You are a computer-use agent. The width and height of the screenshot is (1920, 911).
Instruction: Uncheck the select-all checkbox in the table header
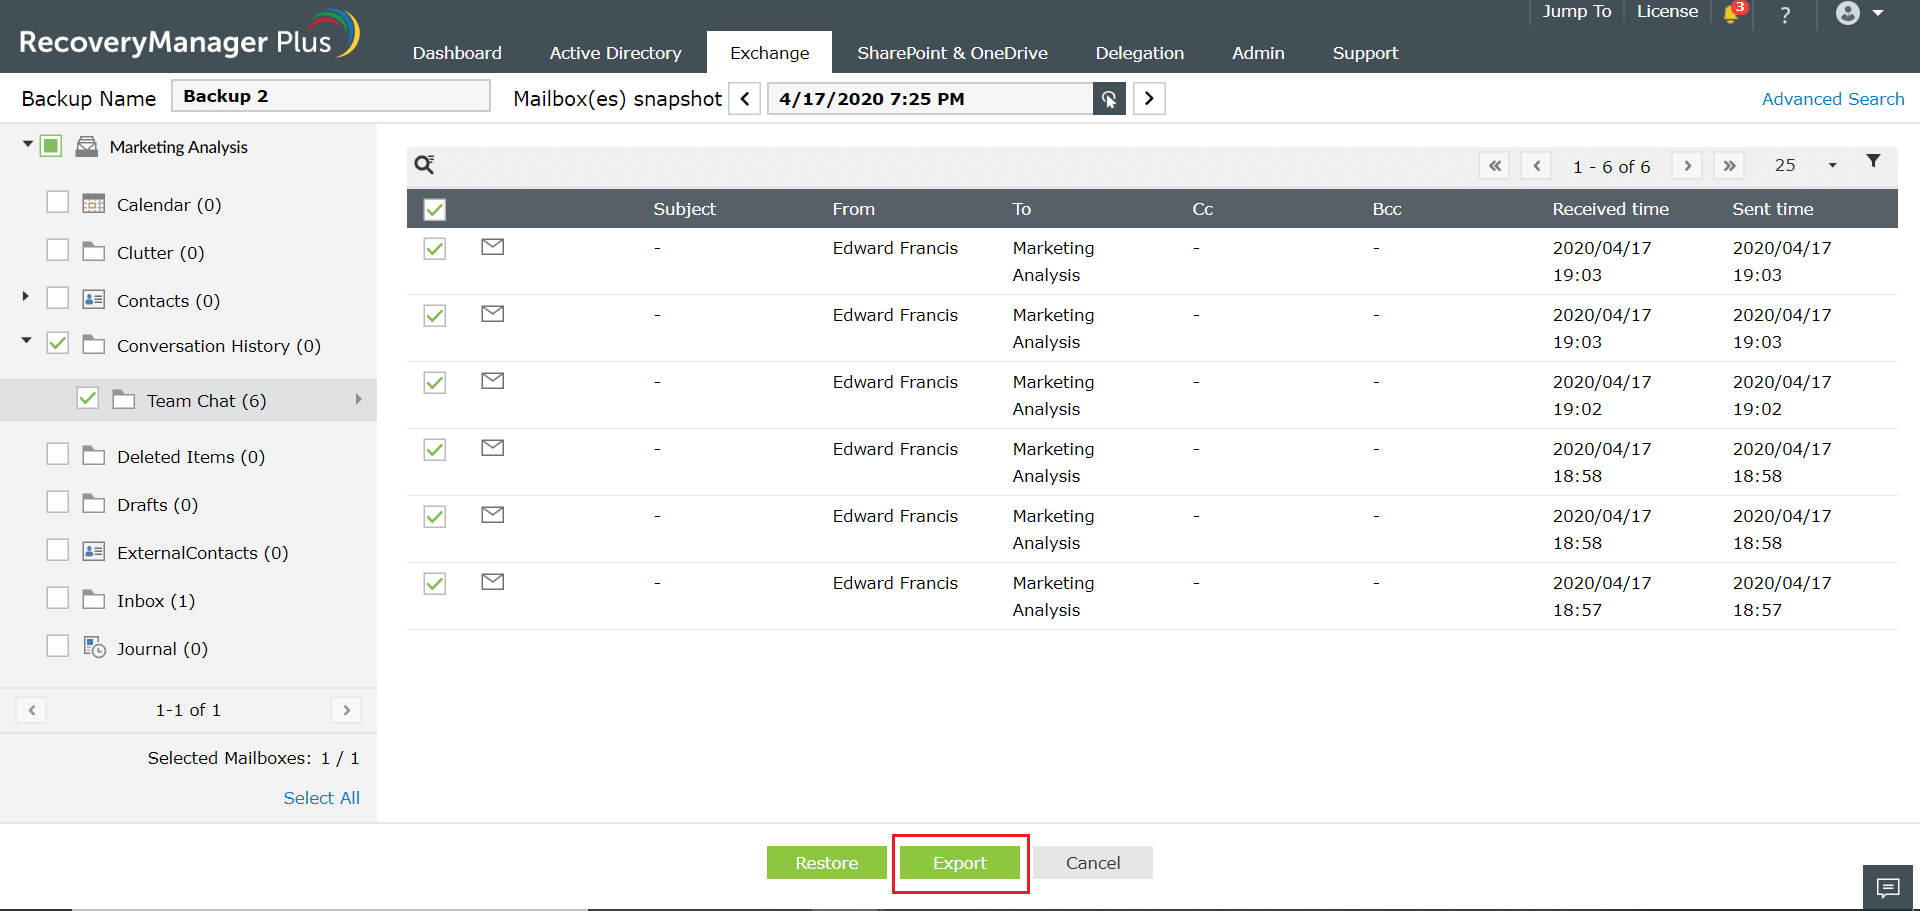[435, 208]
